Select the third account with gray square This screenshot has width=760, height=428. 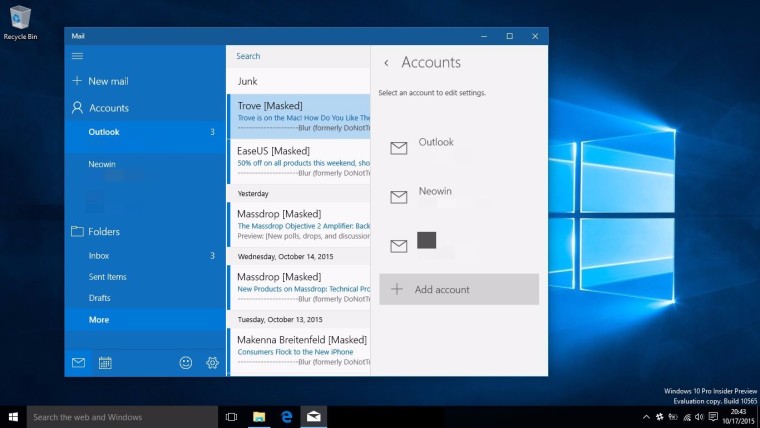(x=459, y=245)
